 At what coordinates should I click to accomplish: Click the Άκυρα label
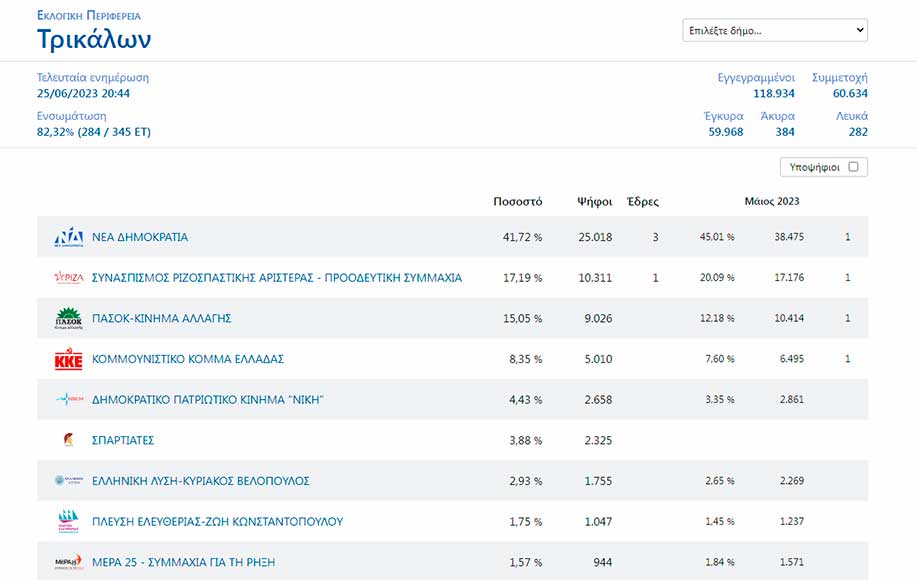tap(777, 116)
